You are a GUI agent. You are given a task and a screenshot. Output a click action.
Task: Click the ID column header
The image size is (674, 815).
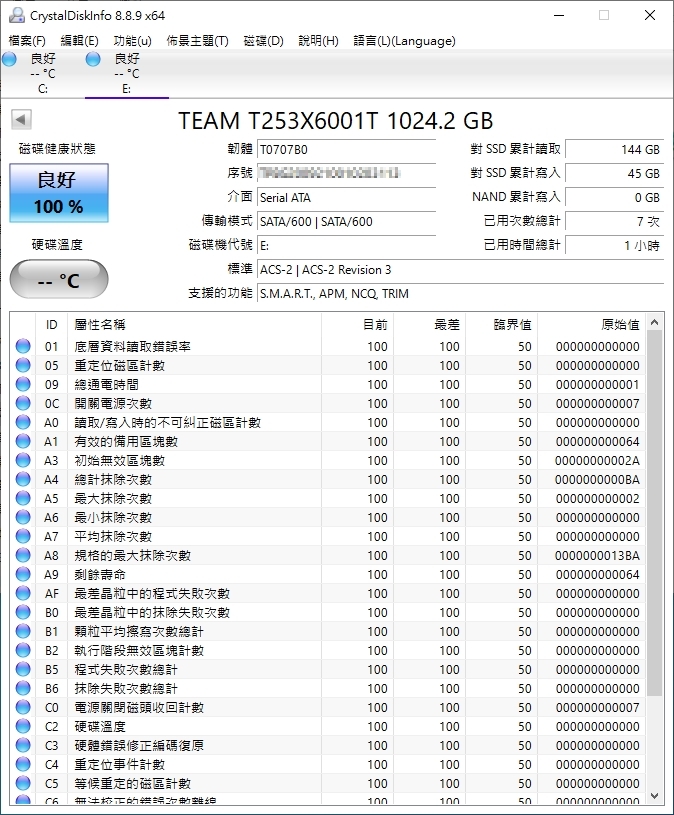tap(51, 325)
